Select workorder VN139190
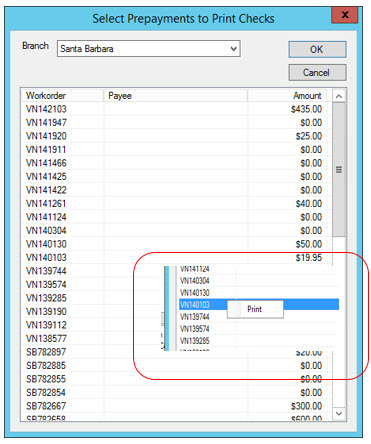Viewport: 371px width, 444px height. click(46, 312)
